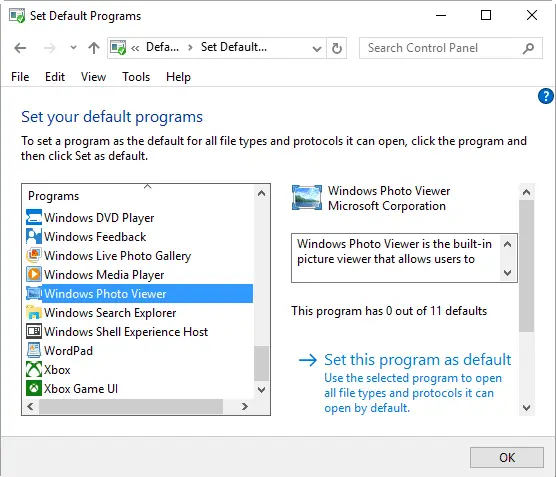Go back with the back arrow
556x477 pixels.
click(x=20, y=48)
